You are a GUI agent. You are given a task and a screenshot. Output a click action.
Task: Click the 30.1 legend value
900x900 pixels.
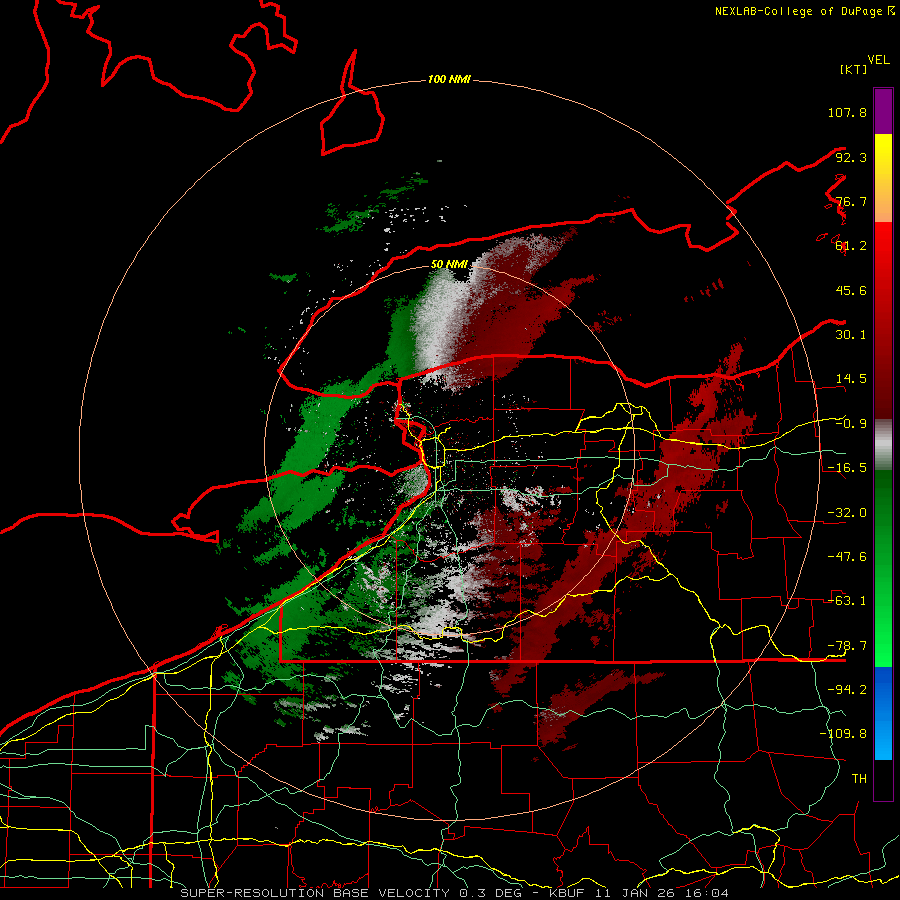click(x=851, y=335)
